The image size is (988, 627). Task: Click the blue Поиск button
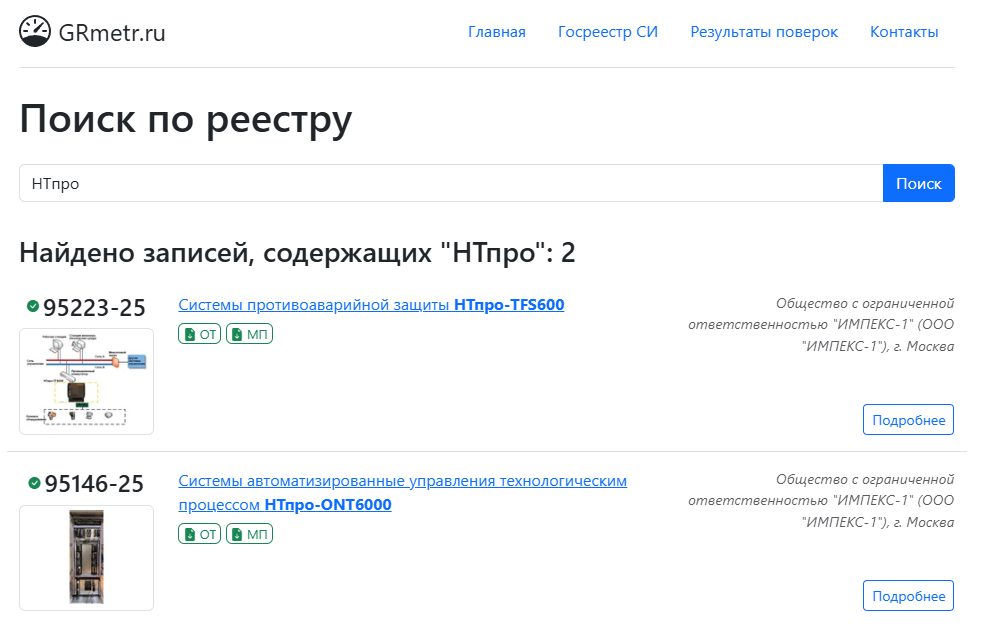(919, 183)
